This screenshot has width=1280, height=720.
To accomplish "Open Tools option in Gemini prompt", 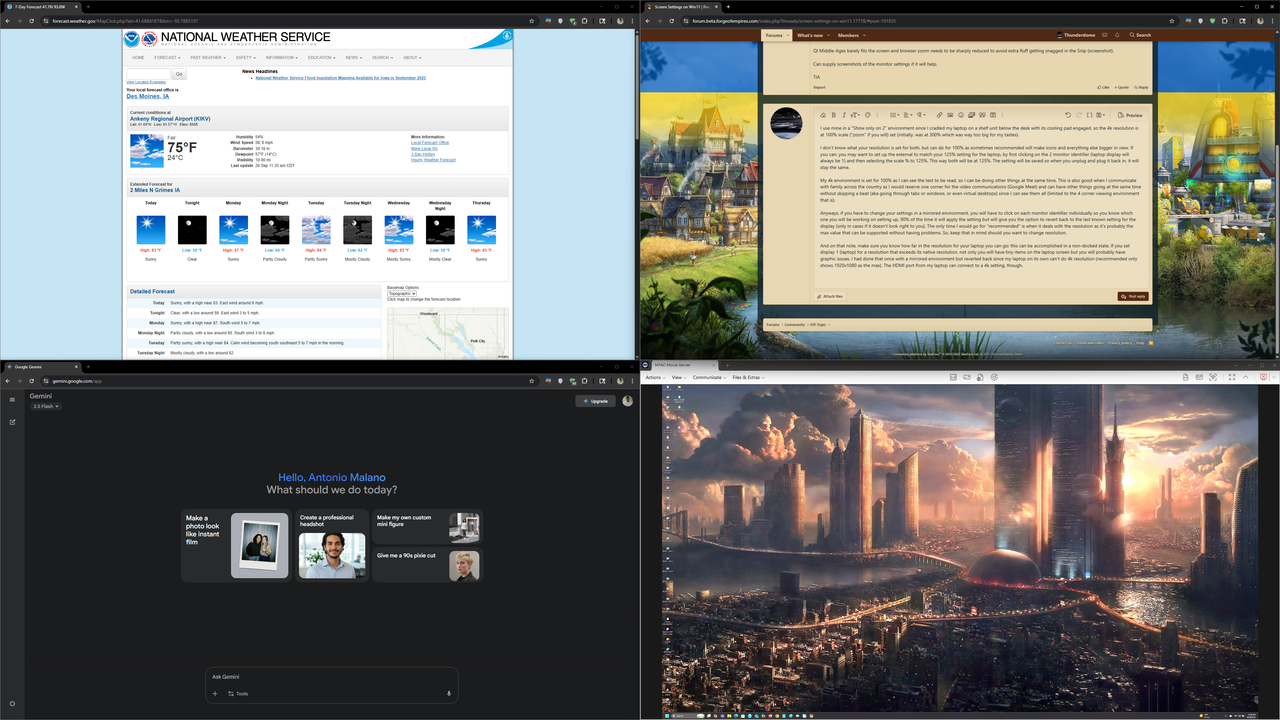I will coord(238,693).
